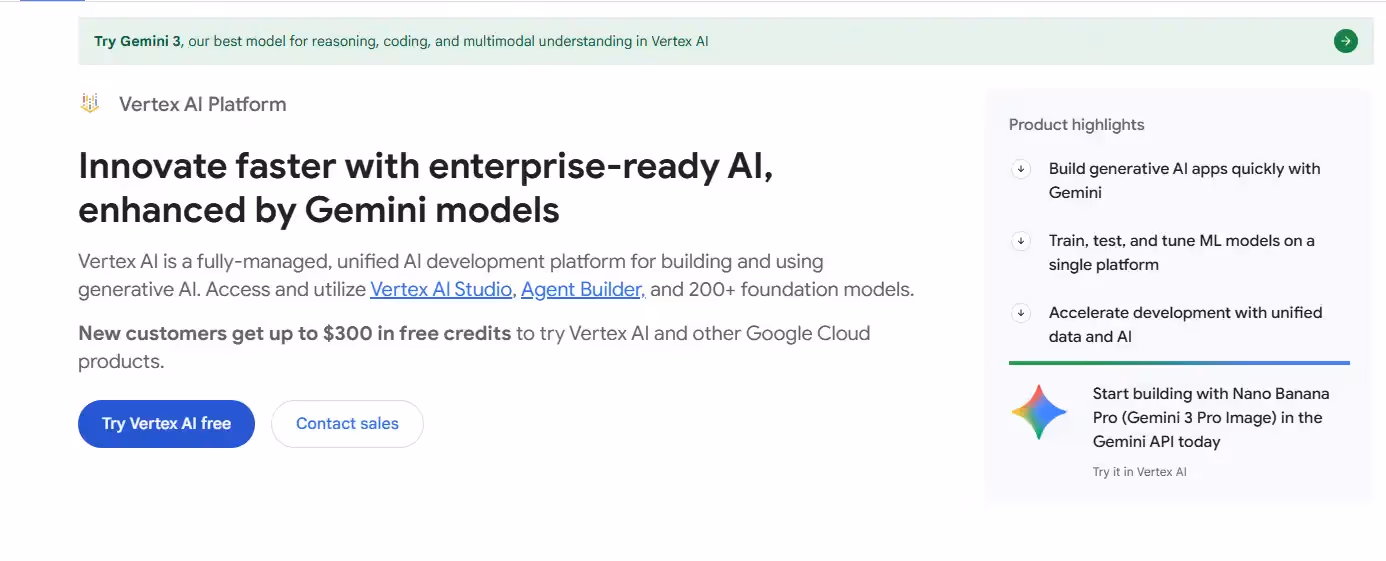Click the Vertex AI Platform title text
This screenshot has width=1386, height=561.
click(x=202, y=104)
